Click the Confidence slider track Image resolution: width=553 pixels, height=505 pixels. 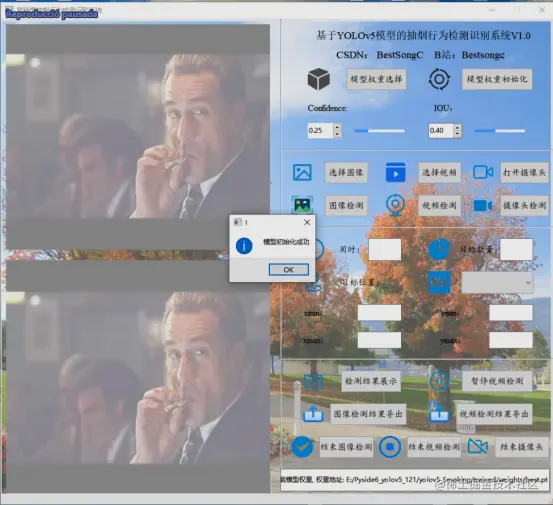(379, 130)
